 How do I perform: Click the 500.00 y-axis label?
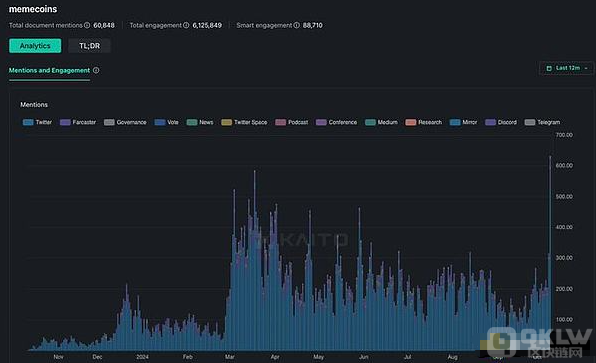pos(564,197)
